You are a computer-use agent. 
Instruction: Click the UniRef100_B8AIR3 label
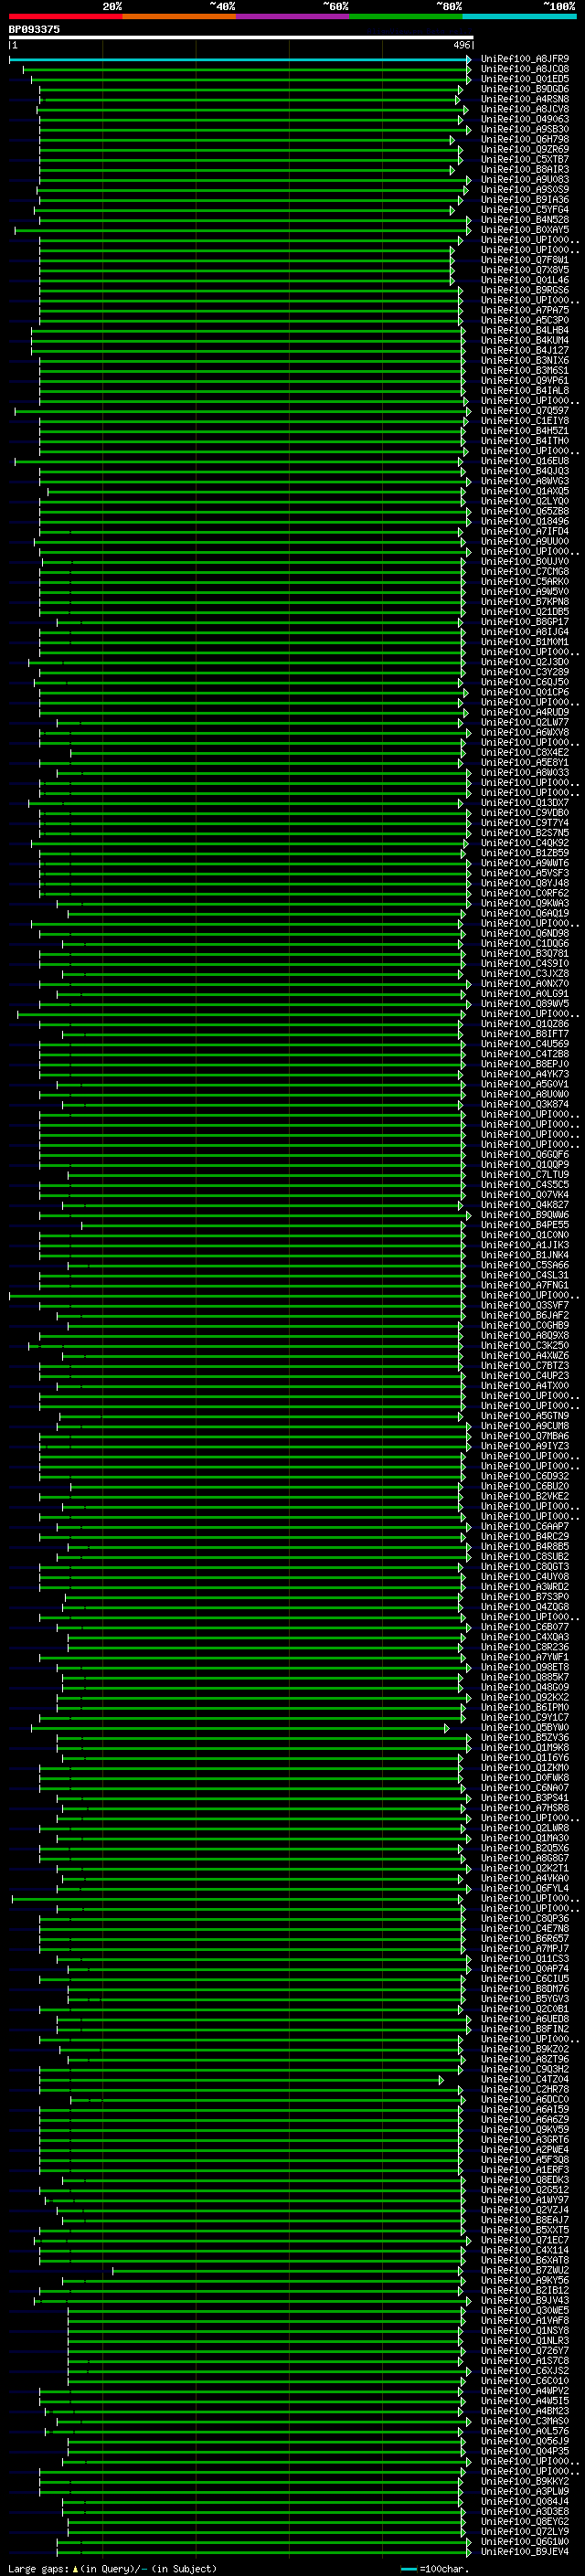pyautogui.click(x=525, y=169)
